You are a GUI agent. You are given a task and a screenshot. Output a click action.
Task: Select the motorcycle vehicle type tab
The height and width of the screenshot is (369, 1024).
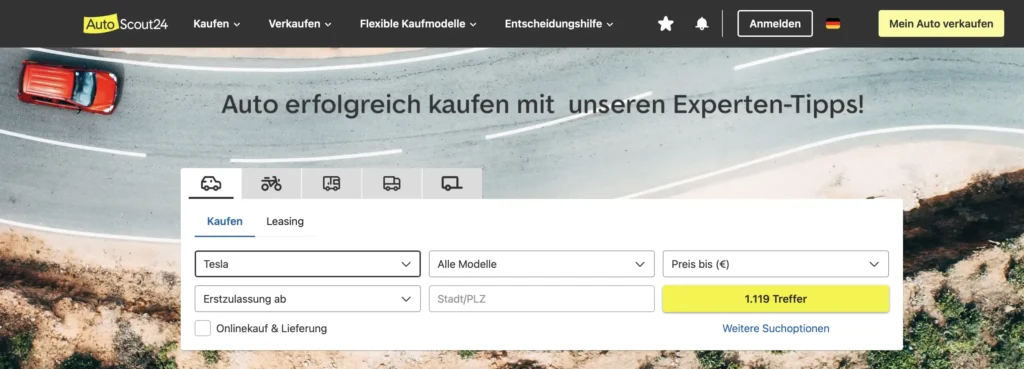[271, 184]
